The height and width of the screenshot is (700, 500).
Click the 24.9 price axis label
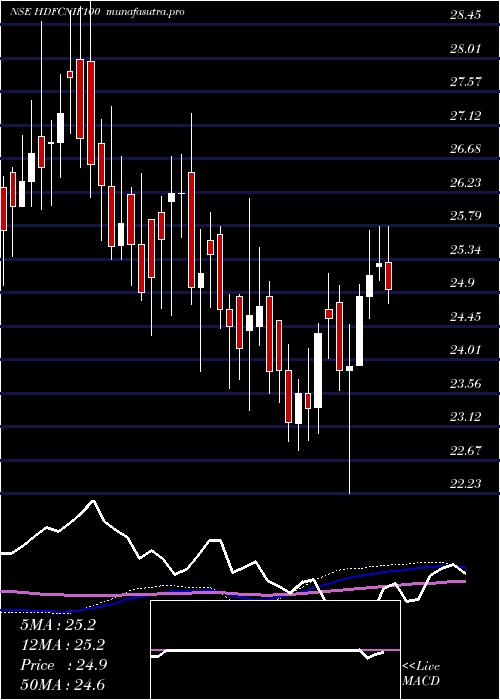pyautogui.click(x=462, y=283)
